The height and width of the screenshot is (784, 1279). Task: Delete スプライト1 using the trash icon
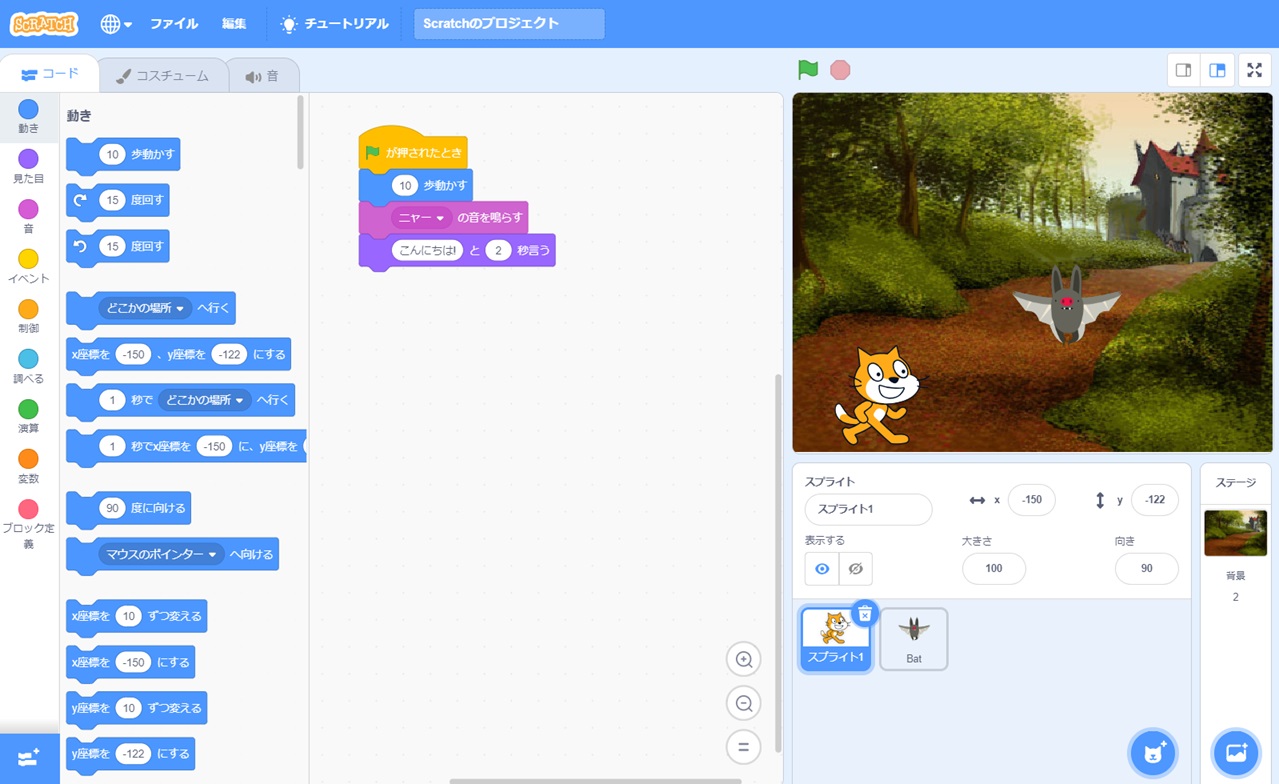(865, 614)
